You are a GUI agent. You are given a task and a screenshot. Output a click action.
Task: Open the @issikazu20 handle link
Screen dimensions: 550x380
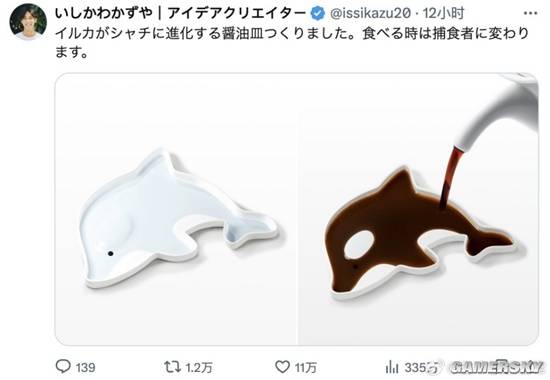[x=370, y=13]
